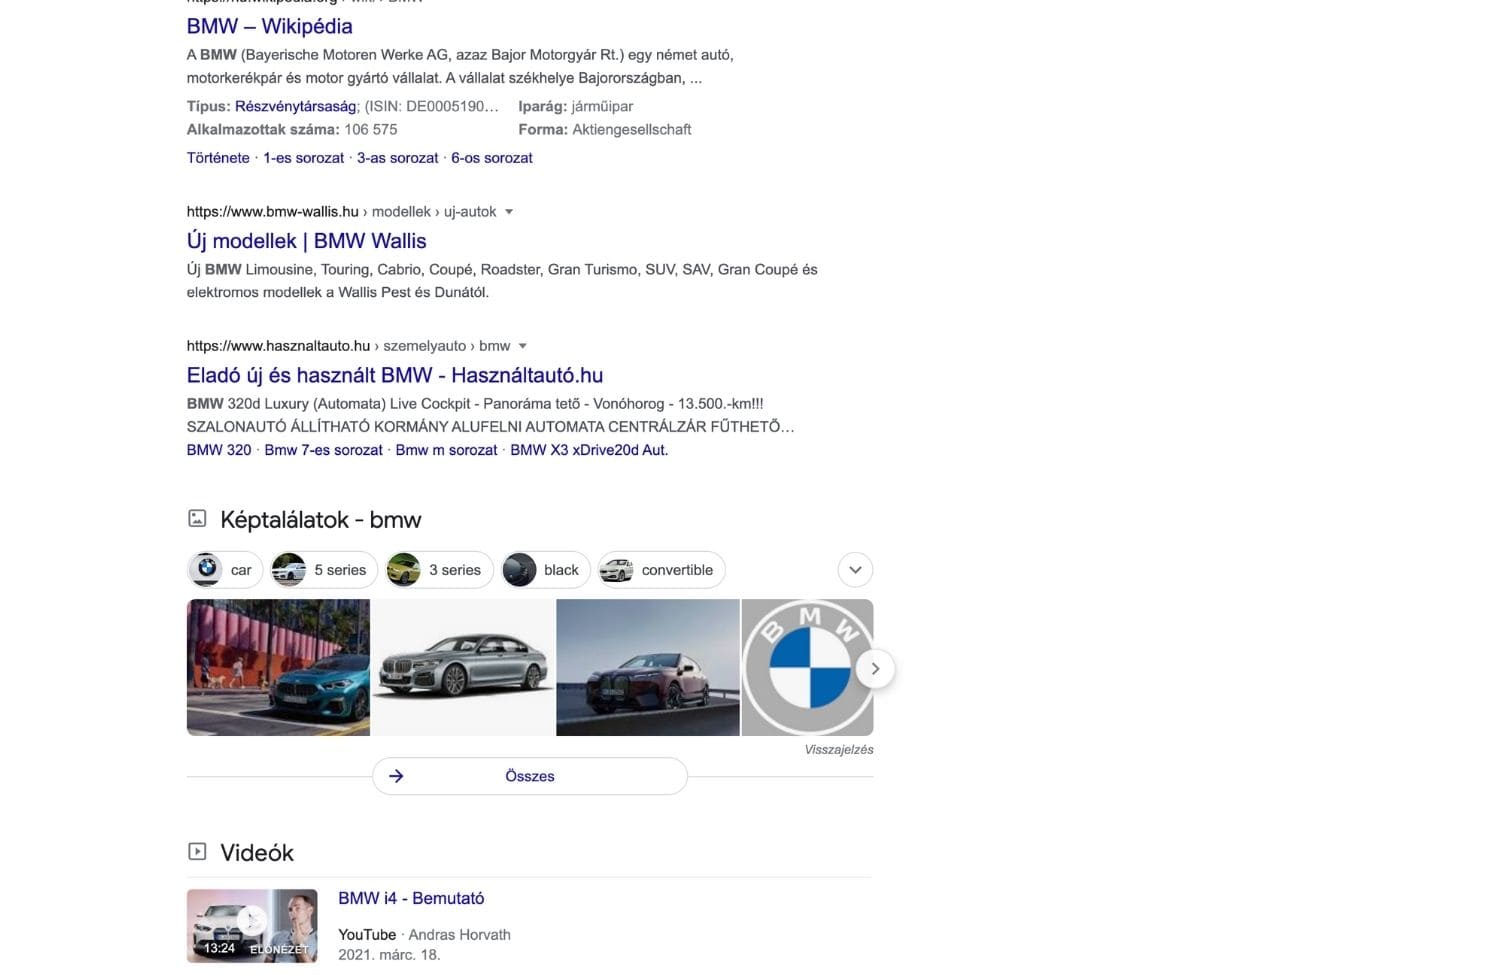Click the video icon beside Videók
Screen dimensions: 1500x975
point(197,852)
